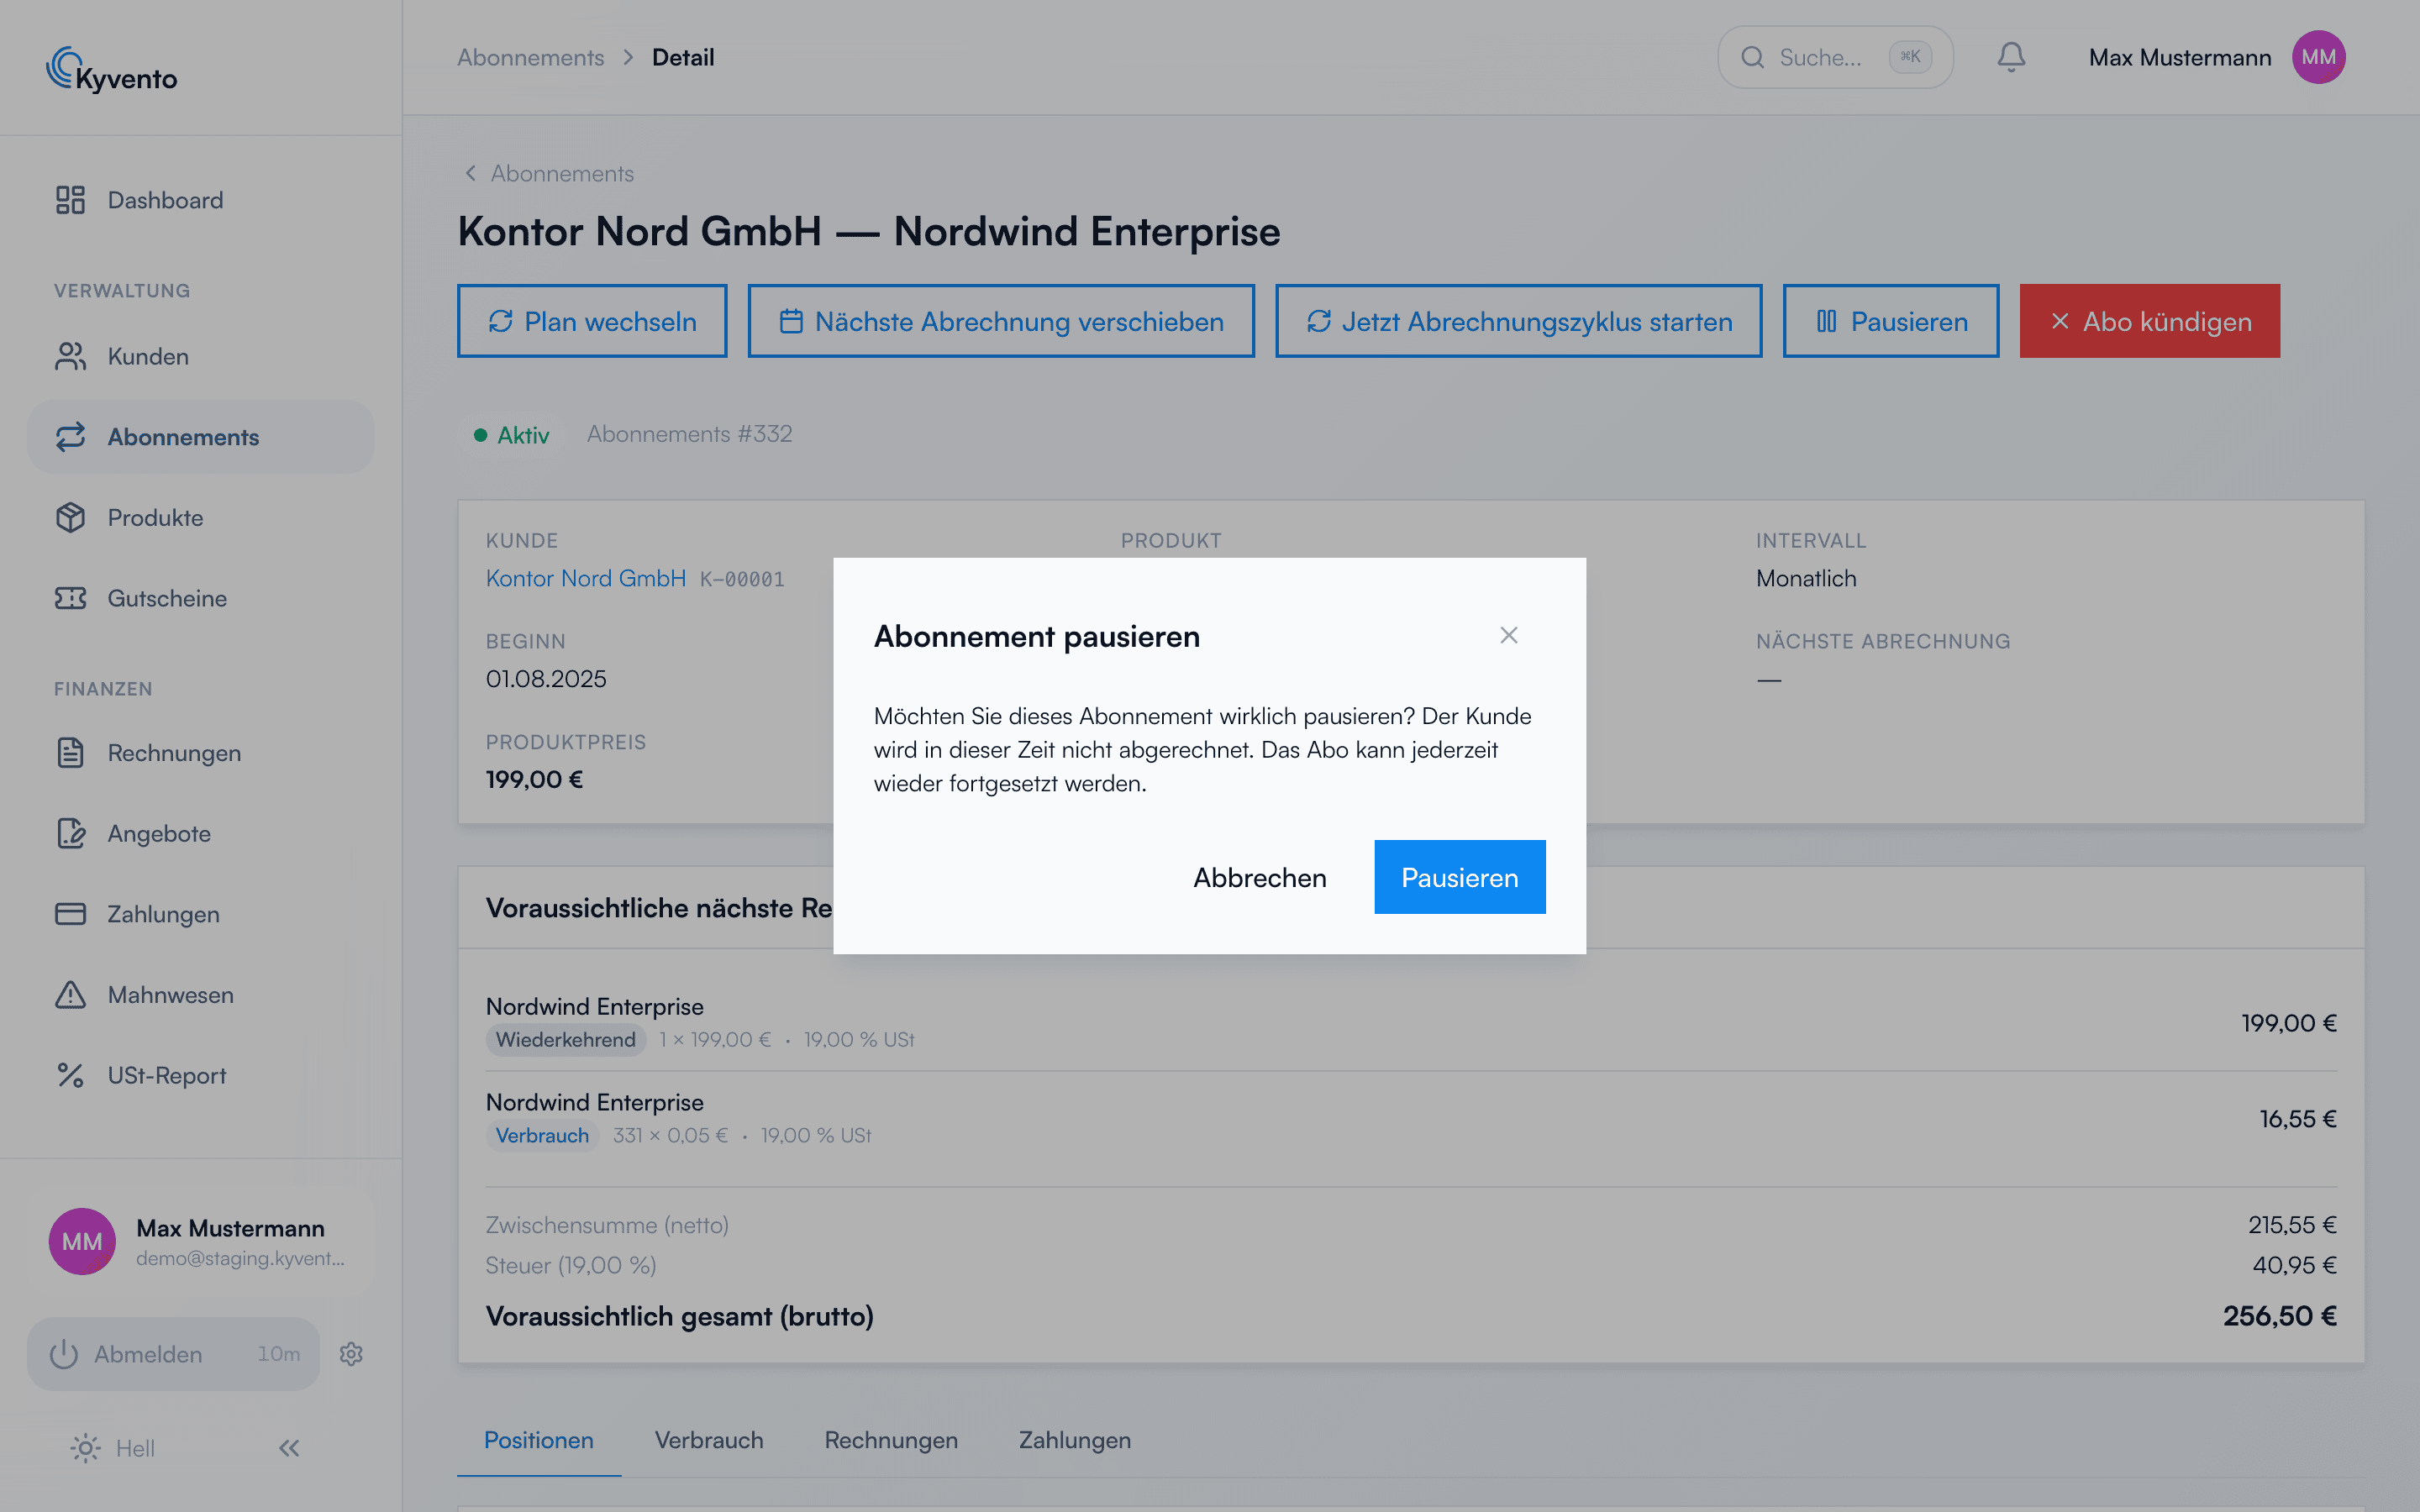Open Produkte in the sidebar
Viewport: 2420px width, 1512px height.
200,518
